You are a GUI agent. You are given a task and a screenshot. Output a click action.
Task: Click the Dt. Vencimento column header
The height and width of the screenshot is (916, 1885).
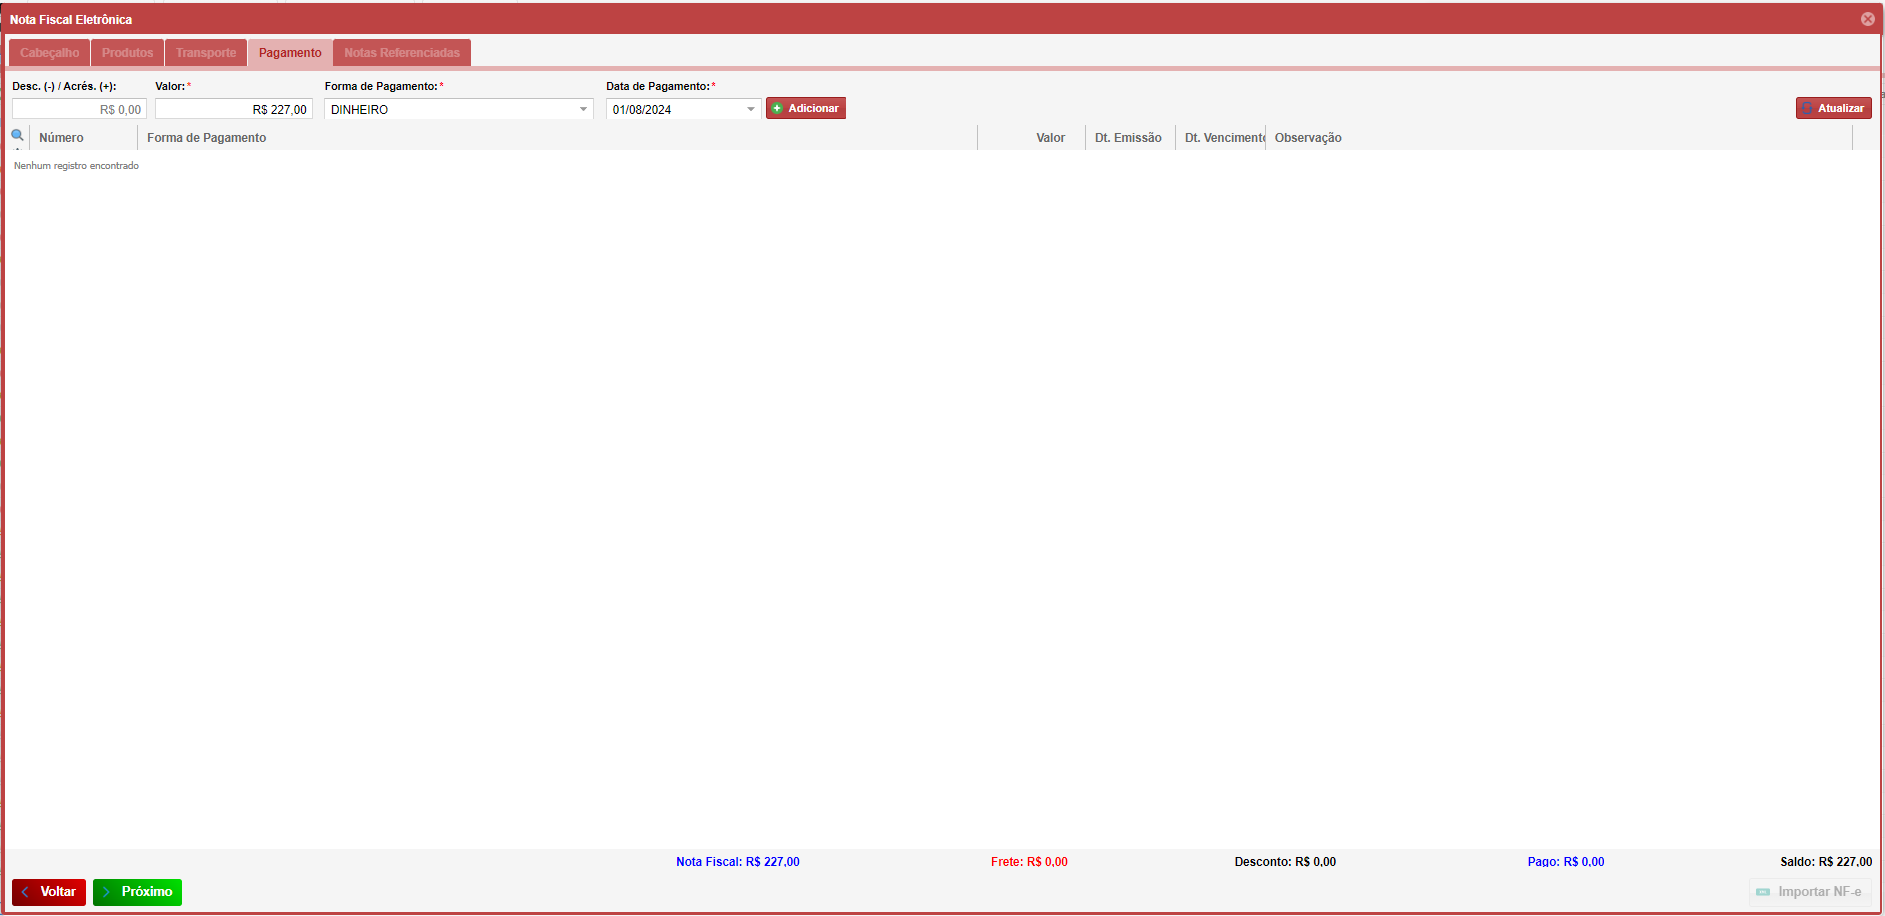pyautogui.click(x=1223, y=138)
